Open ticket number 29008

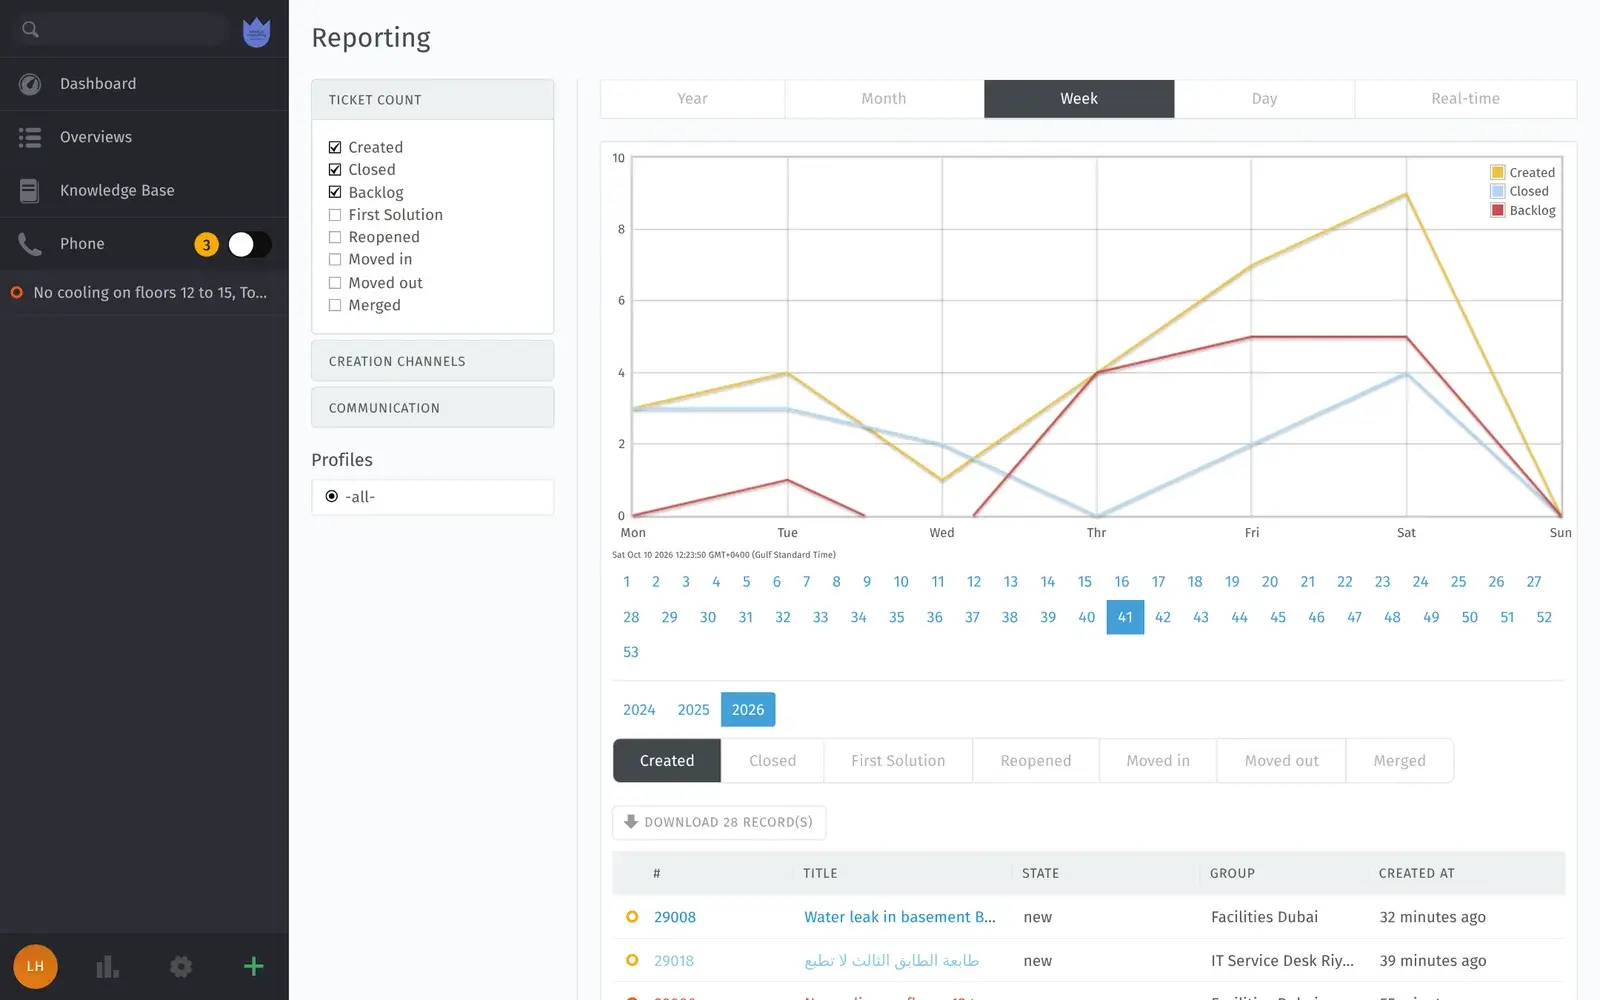pos(675,917)
